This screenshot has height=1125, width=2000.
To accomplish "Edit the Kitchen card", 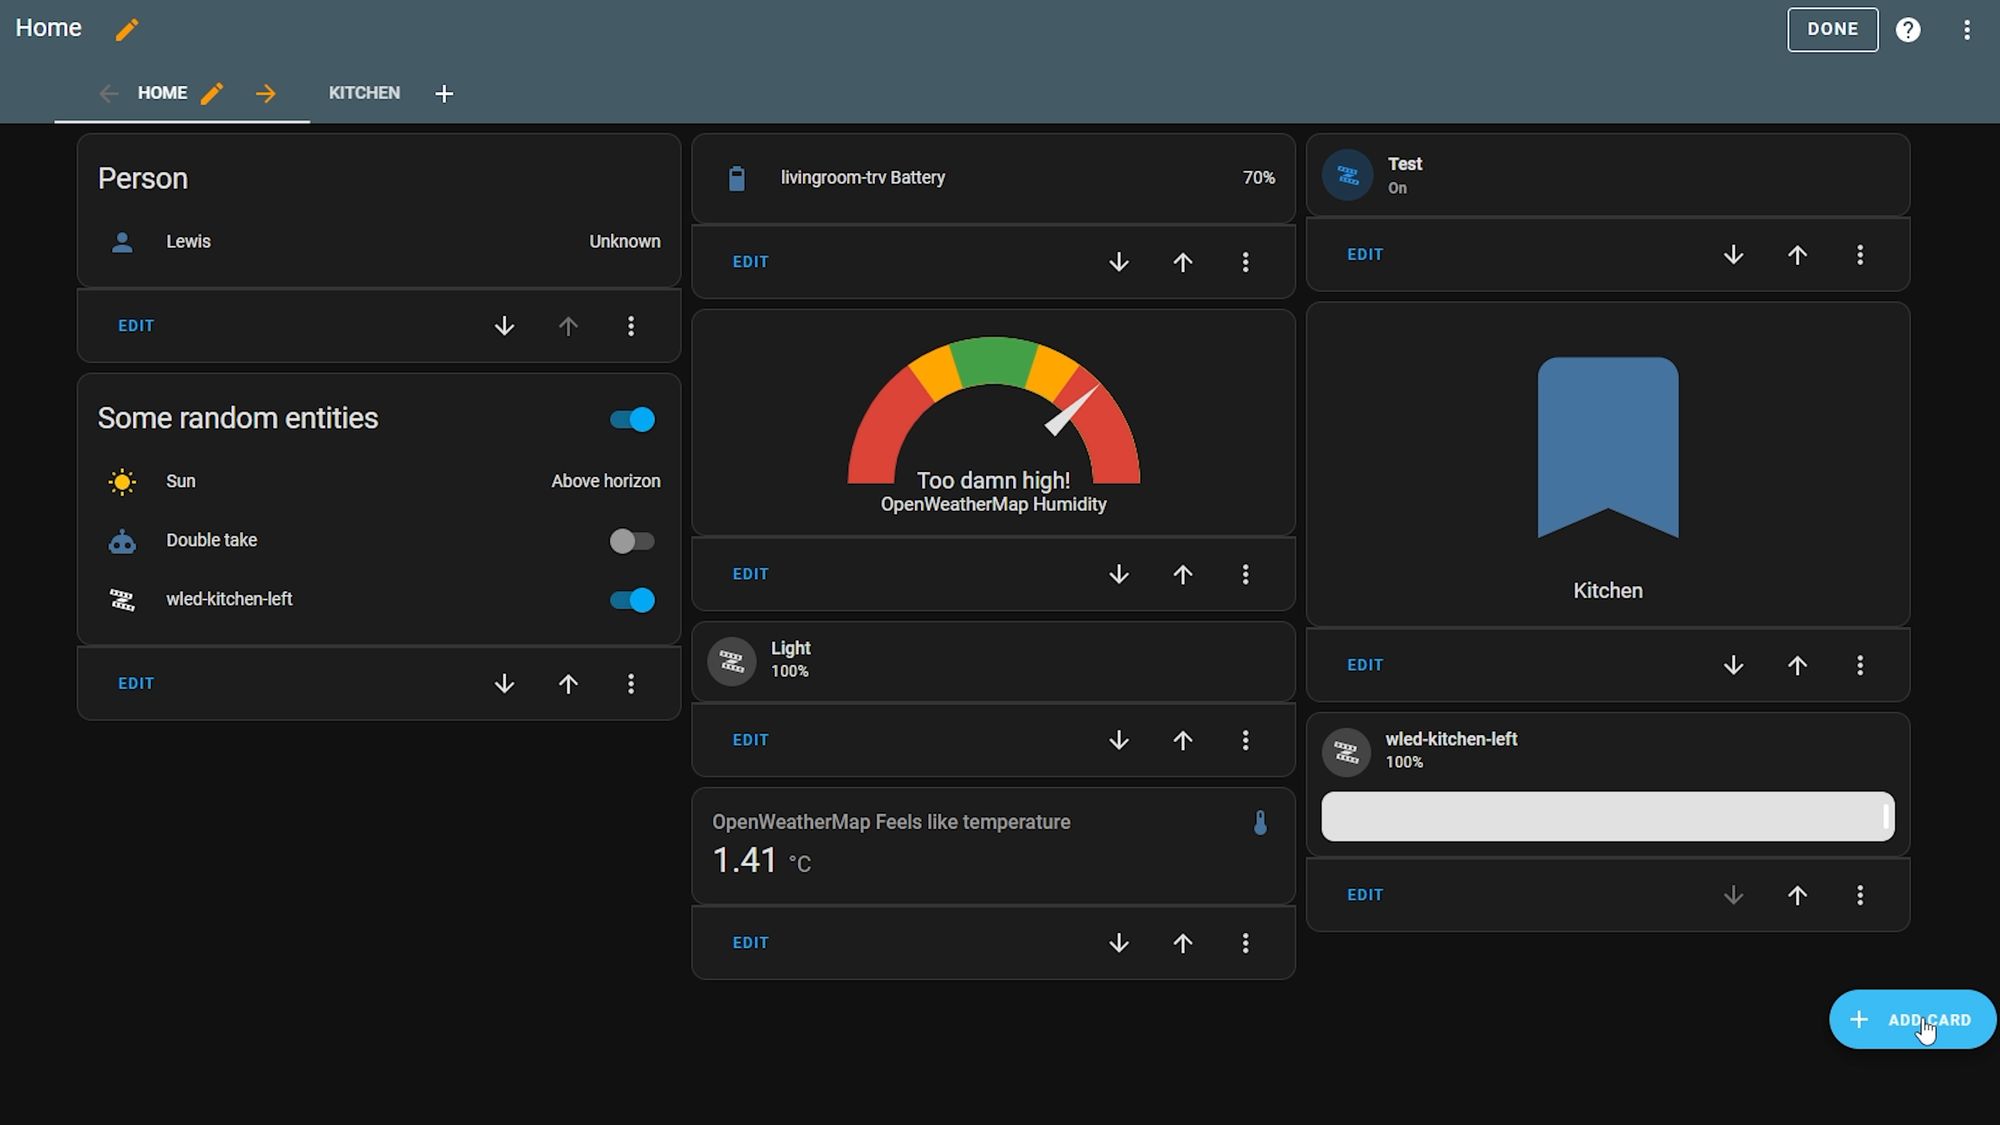I will 1365,665.
